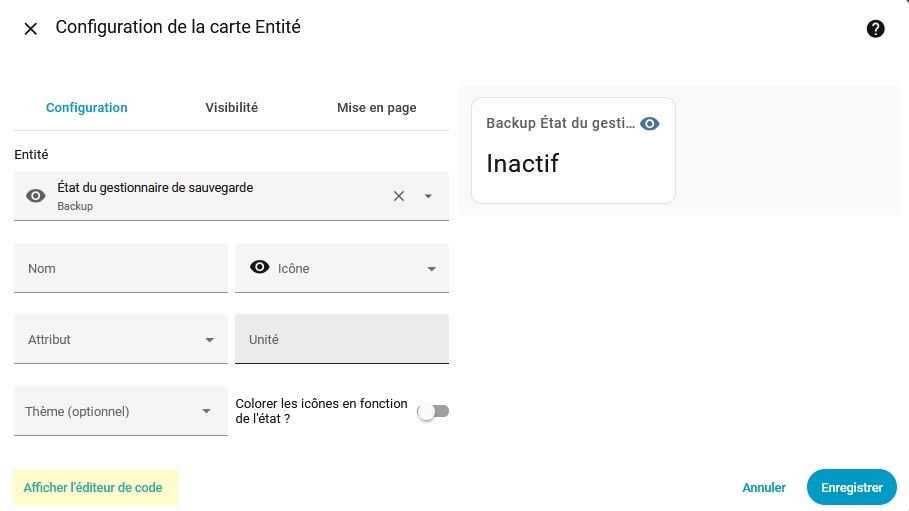Screen dimensions: 909x511
Task: Open the Mise en page tab
Action: click(376, 108)
